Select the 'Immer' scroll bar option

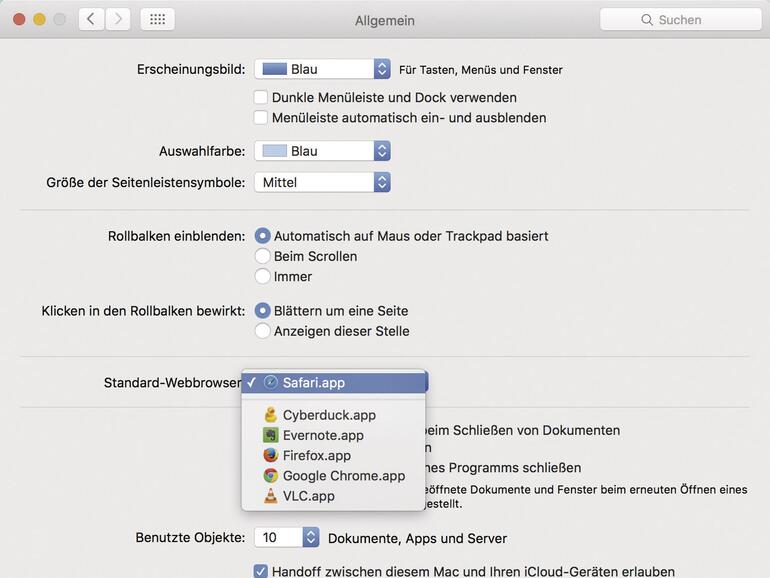[263, 276]
